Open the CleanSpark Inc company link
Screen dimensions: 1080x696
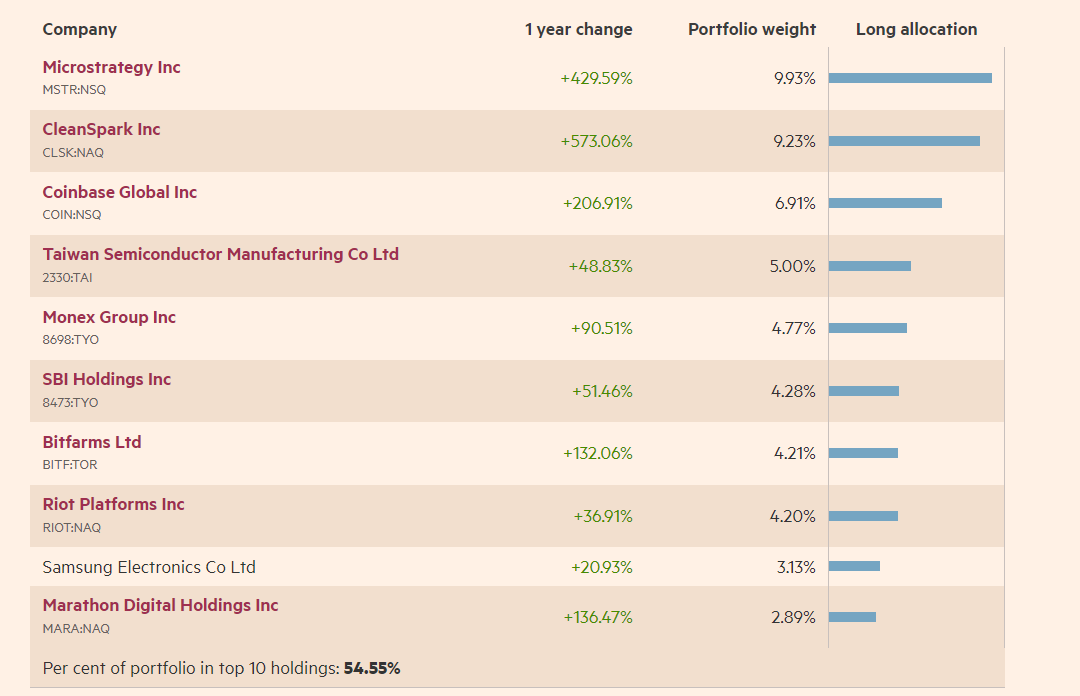pos(101,130)
